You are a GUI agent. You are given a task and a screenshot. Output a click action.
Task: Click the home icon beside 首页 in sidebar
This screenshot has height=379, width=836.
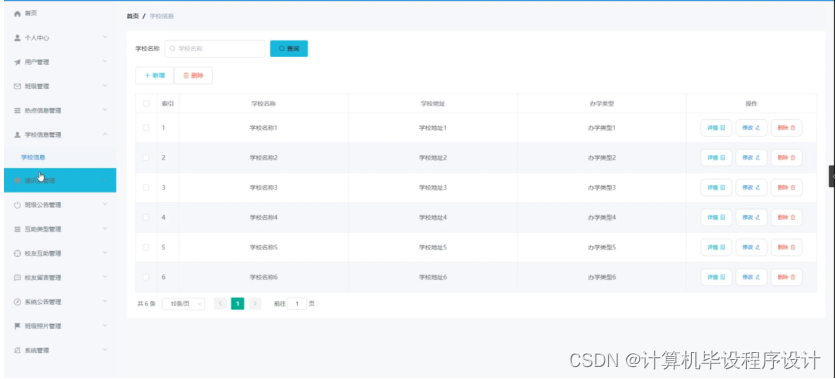[17, 13]
